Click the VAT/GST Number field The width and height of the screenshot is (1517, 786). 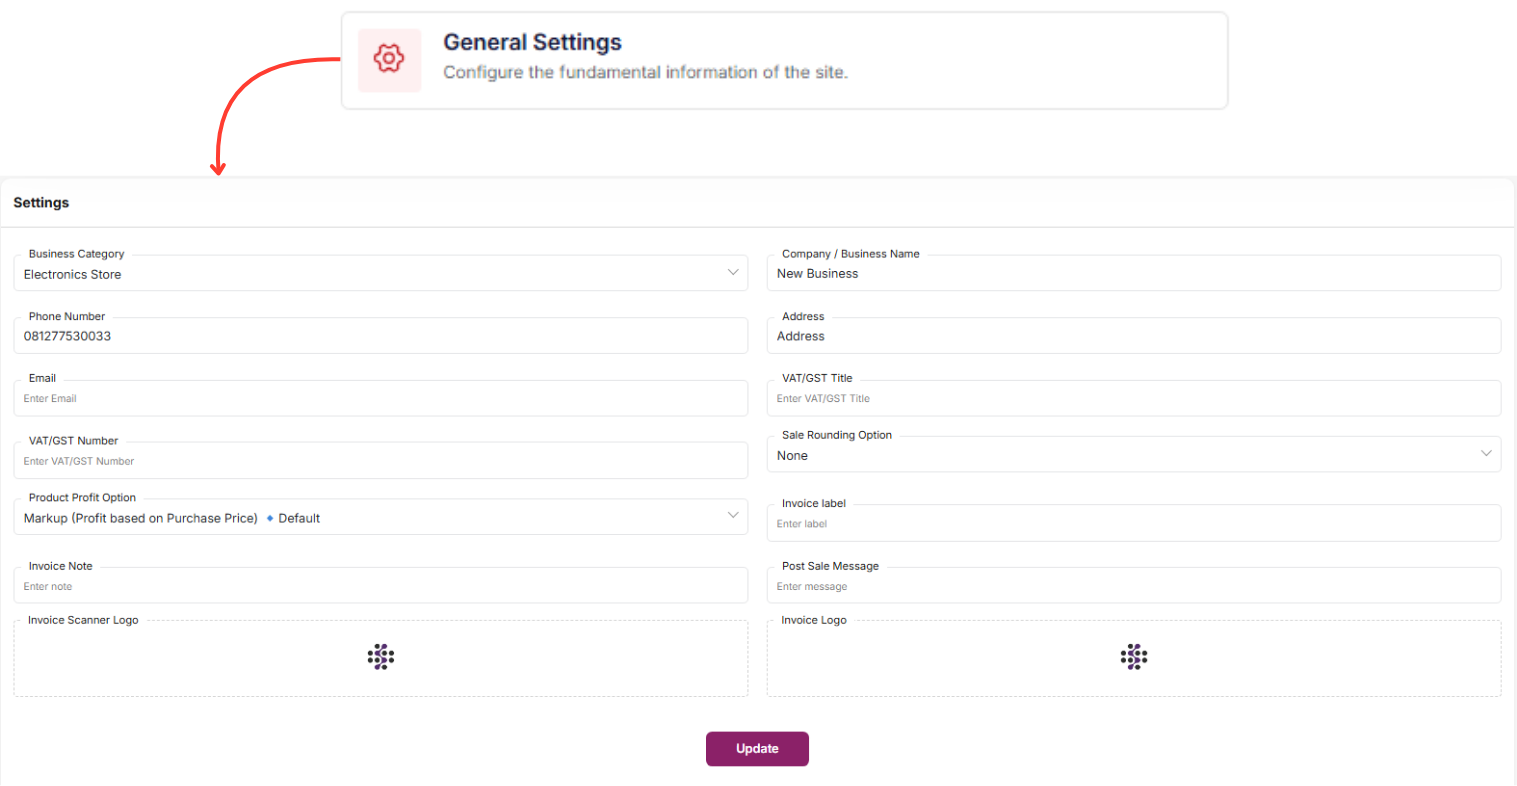380,461
